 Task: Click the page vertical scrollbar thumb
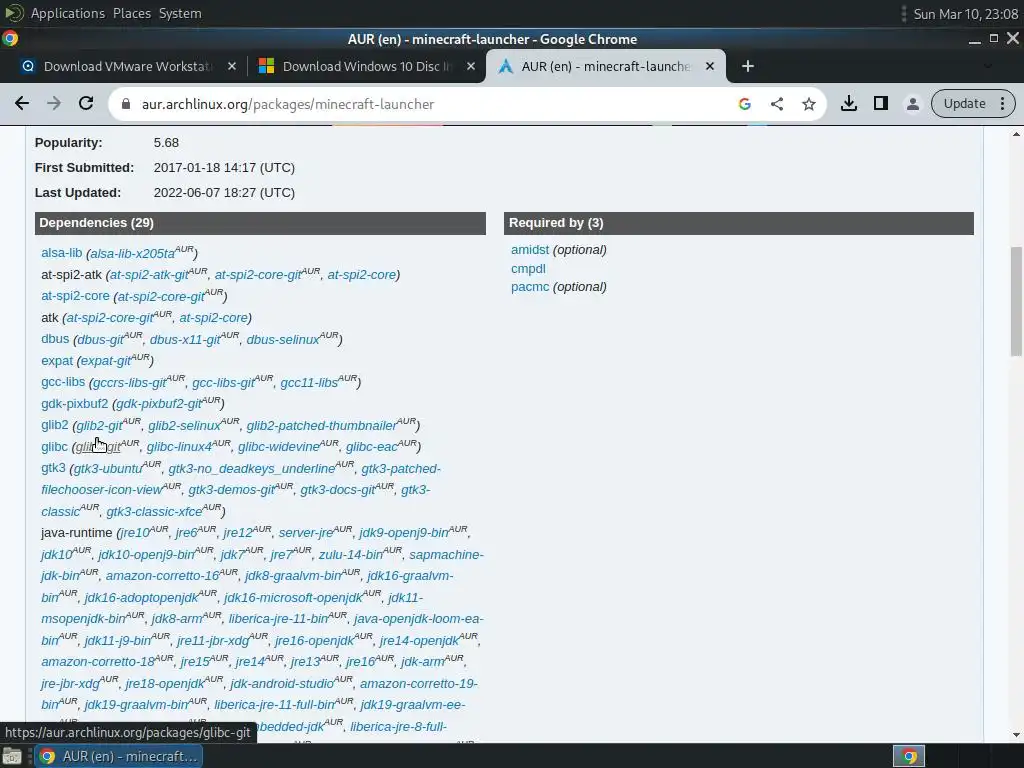click(1016, 301)
